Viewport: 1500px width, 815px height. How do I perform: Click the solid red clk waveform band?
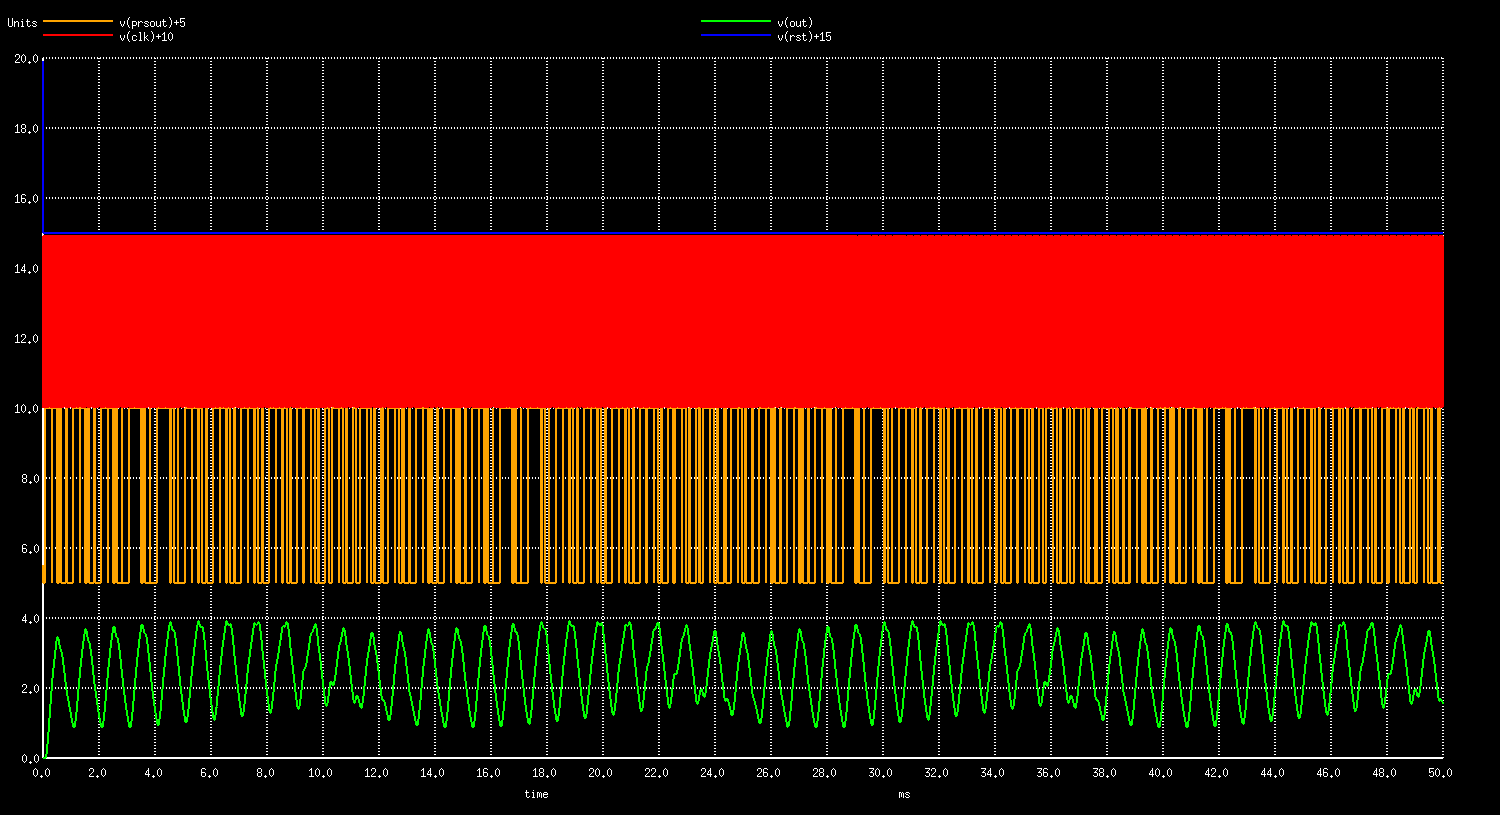743,321
